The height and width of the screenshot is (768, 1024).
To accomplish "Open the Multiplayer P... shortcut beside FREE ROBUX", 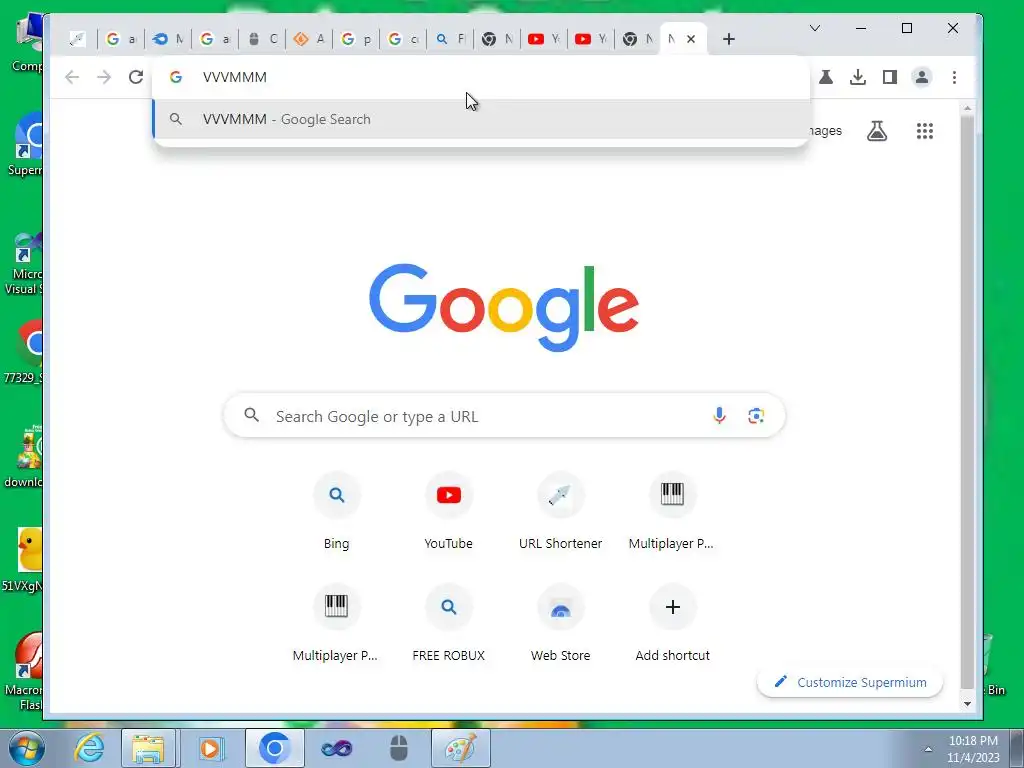I will [336, 624].
